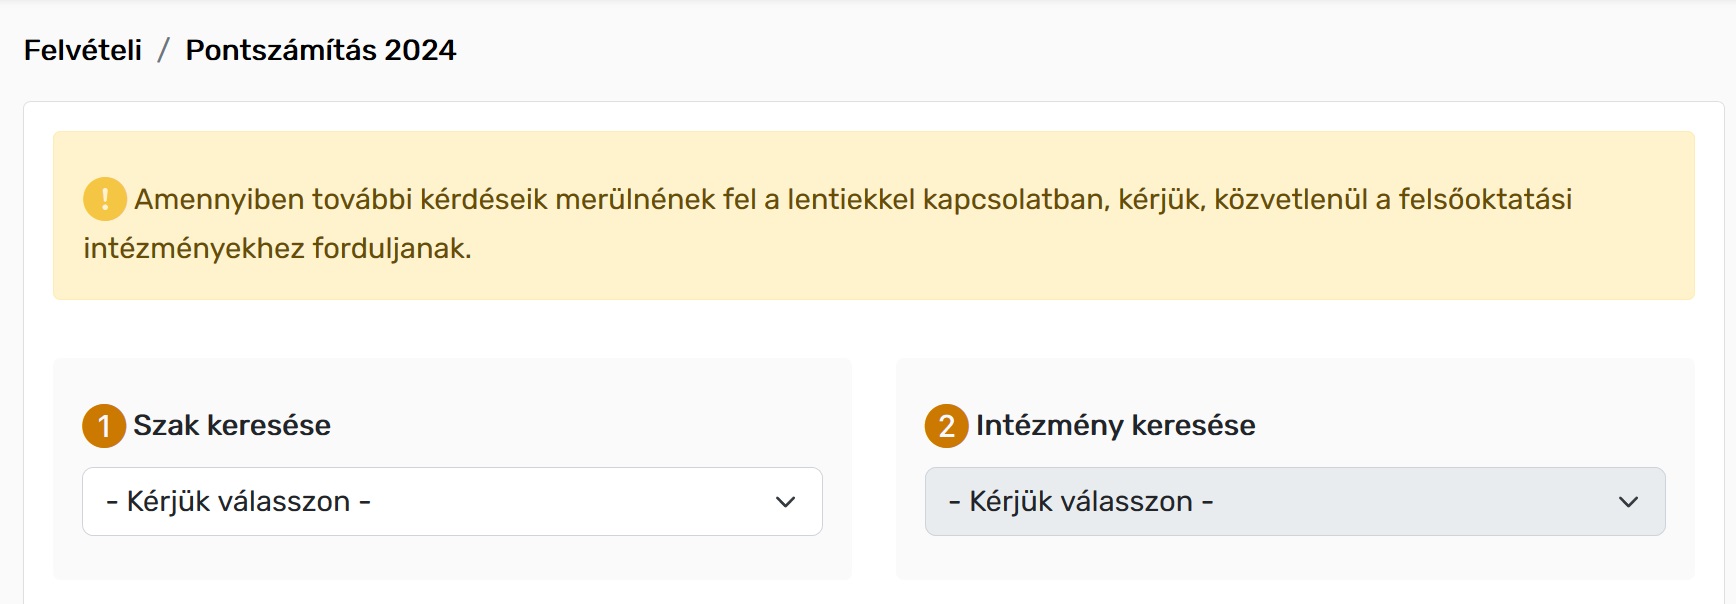Choose the Kérjük válasszon text under Intézmény keresése

pyautogui.click(x=1082, y=501)
